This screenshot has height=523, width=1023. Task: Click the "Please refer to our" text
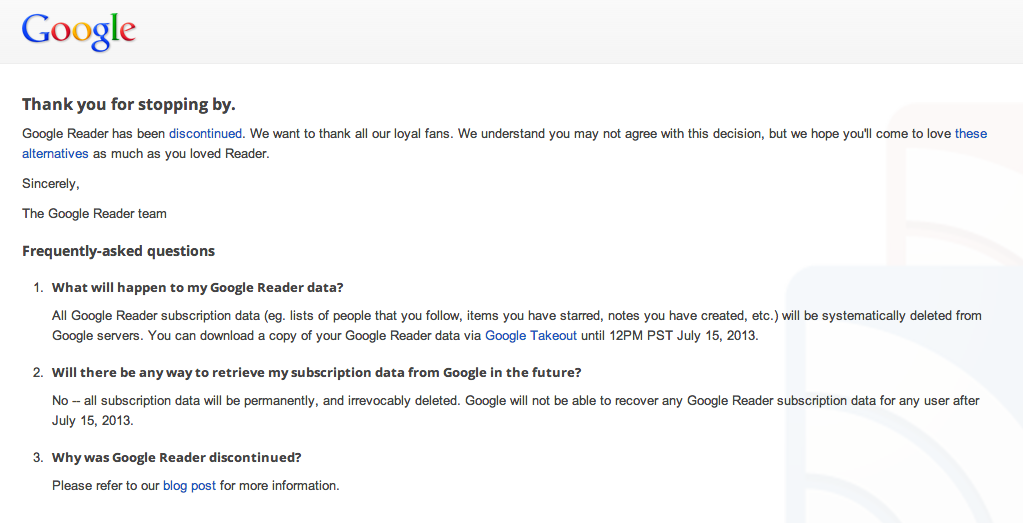pos(105,486)
